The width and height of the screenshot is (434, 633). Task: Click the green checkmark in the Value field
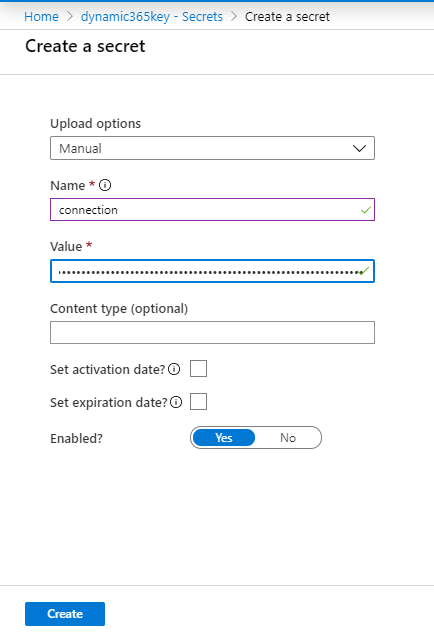tap(364, 271)
